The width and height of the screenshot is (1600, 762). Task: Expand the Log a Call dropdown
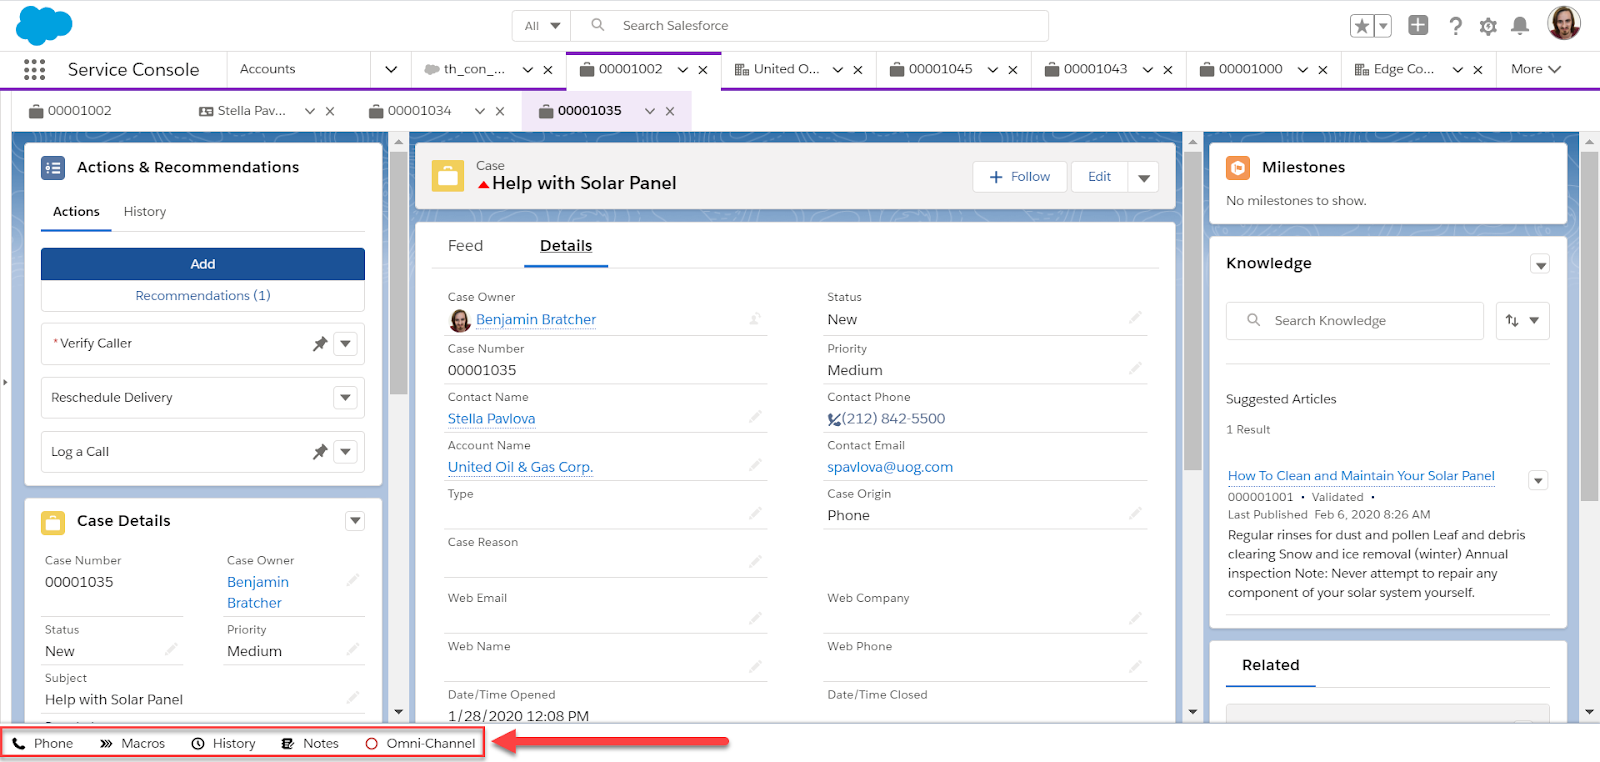[x=345, y=452]
